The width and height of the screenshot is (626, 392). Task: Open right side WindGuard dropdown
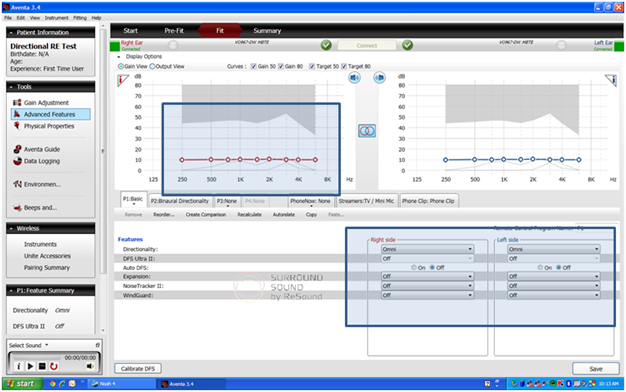427,295
